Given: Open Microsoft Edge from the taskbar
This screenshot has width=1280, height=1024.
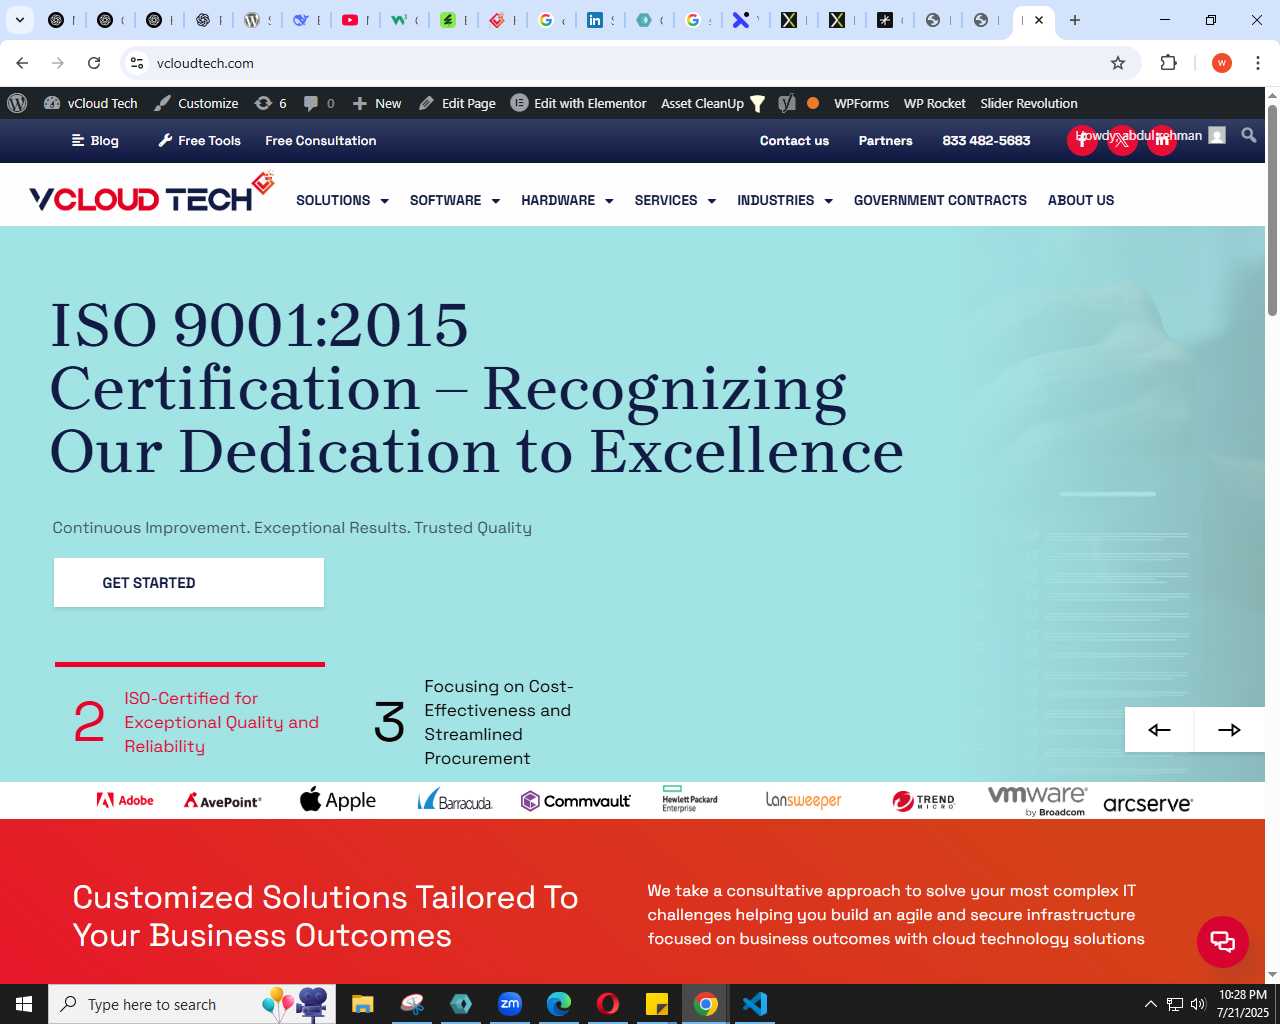Looking at the screenshot, I should 559,1004.
